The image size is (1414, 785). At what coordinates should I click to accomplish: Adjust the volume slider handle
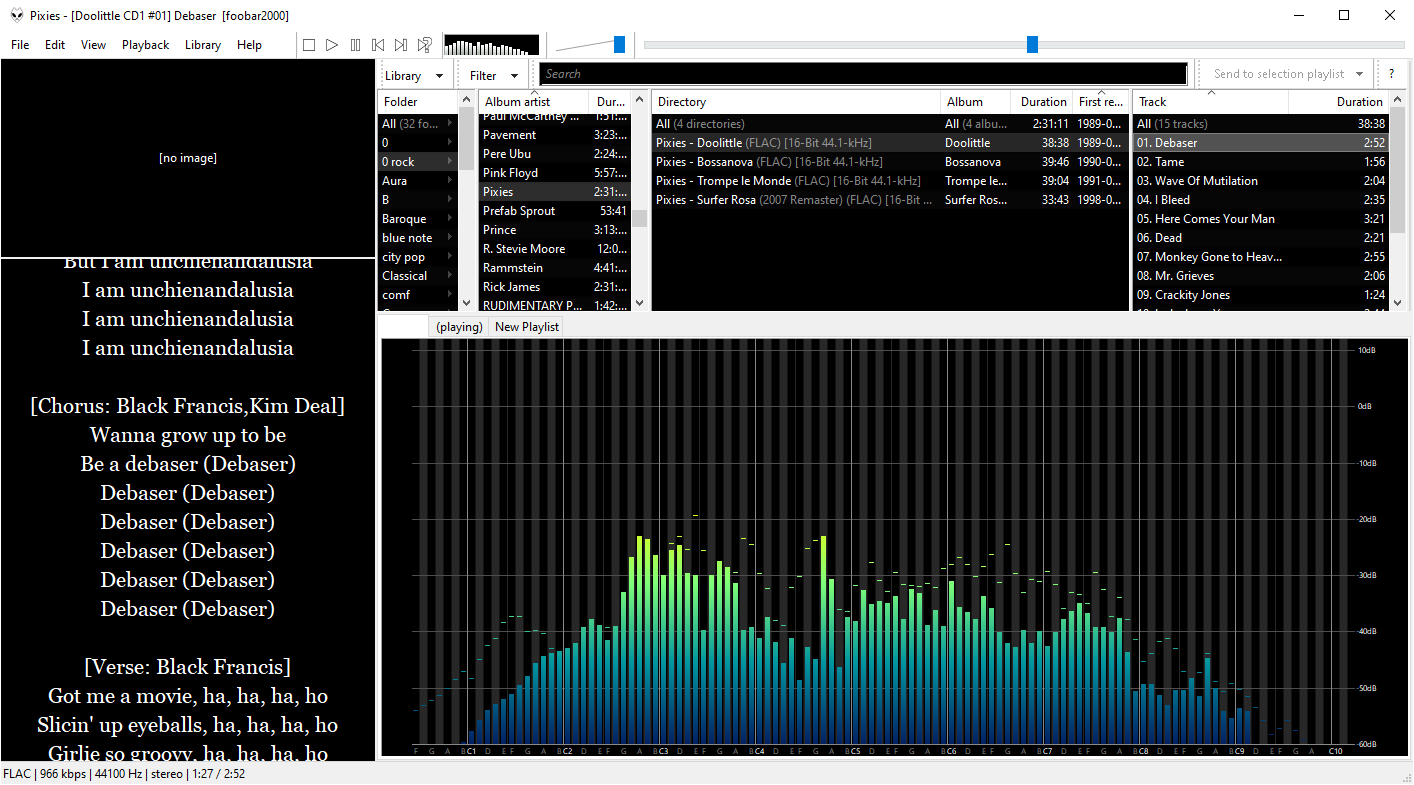(x=620, y=44)
